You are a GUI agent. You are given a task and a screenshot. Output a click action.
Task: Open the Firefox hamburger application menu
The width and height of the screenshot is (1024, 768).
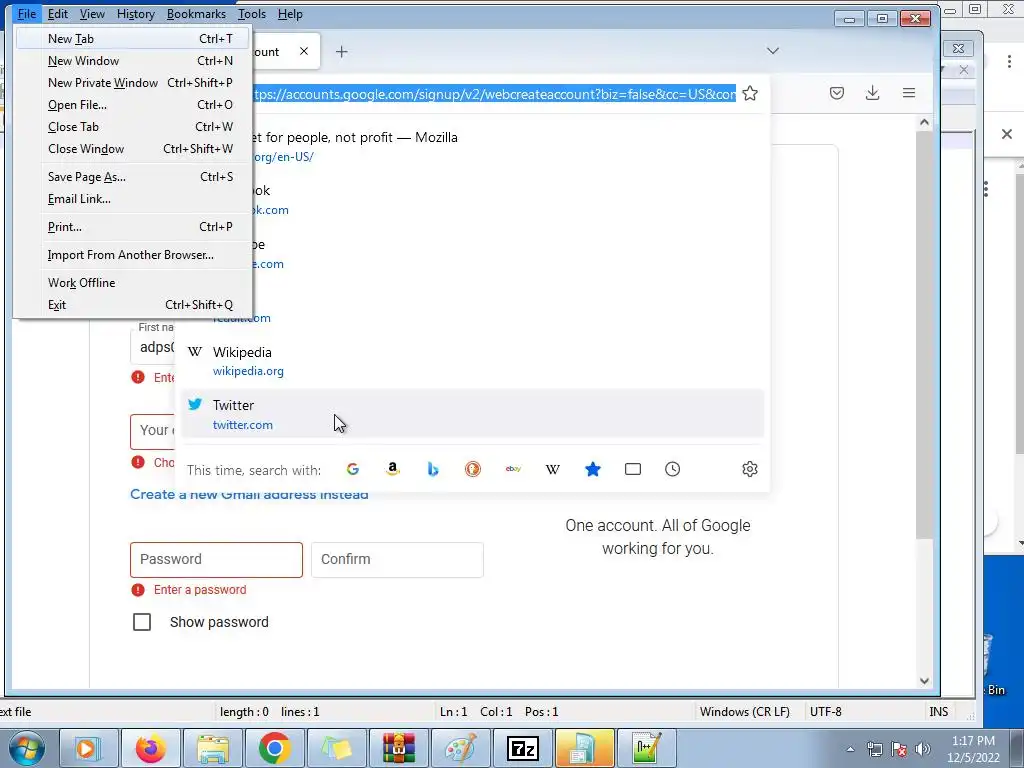point(908,93)
